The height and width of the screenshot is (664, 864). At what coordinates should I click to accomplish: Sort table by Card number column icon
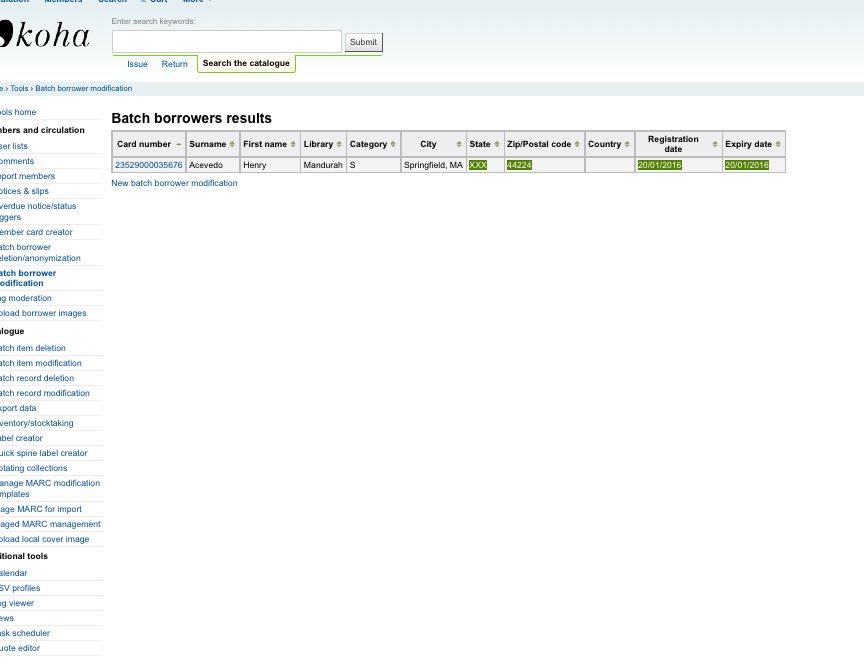(179, 144)
